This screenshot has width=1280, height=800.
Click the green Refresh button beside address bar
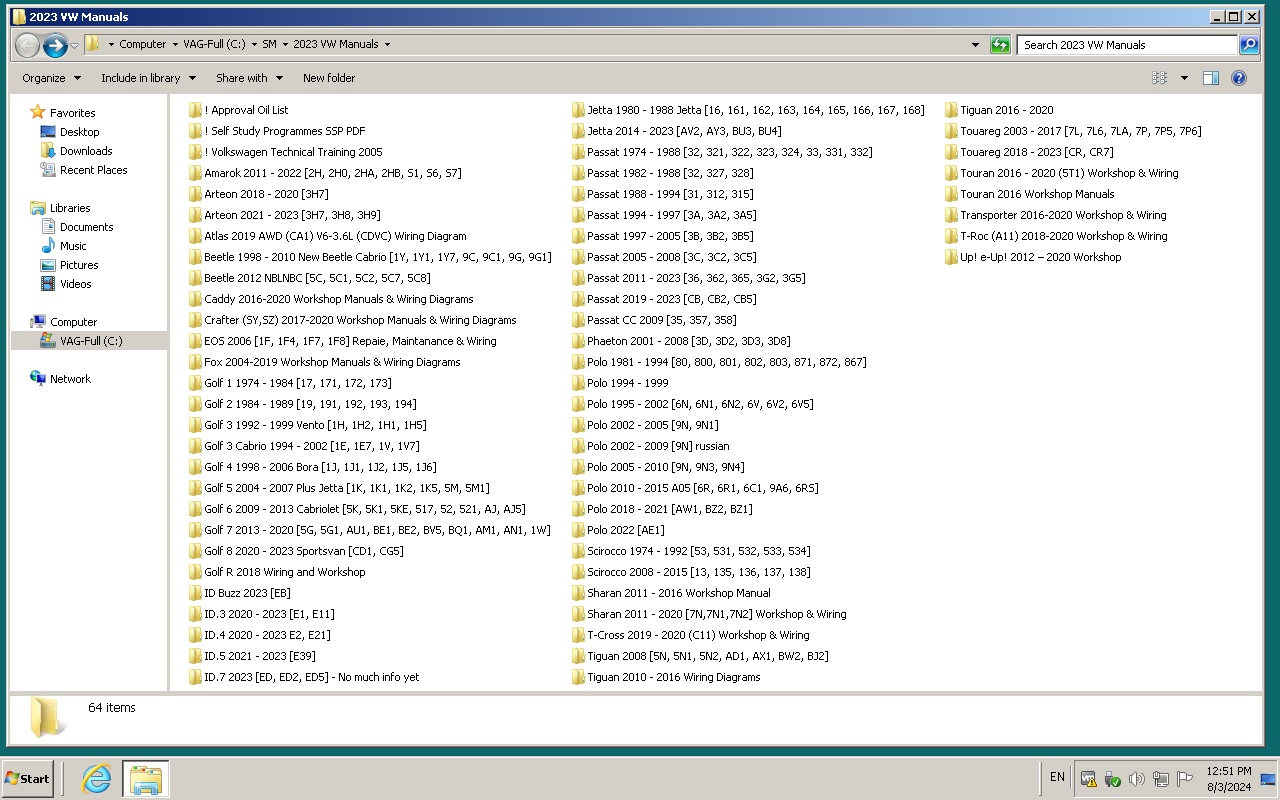[x=1000, y=45]
